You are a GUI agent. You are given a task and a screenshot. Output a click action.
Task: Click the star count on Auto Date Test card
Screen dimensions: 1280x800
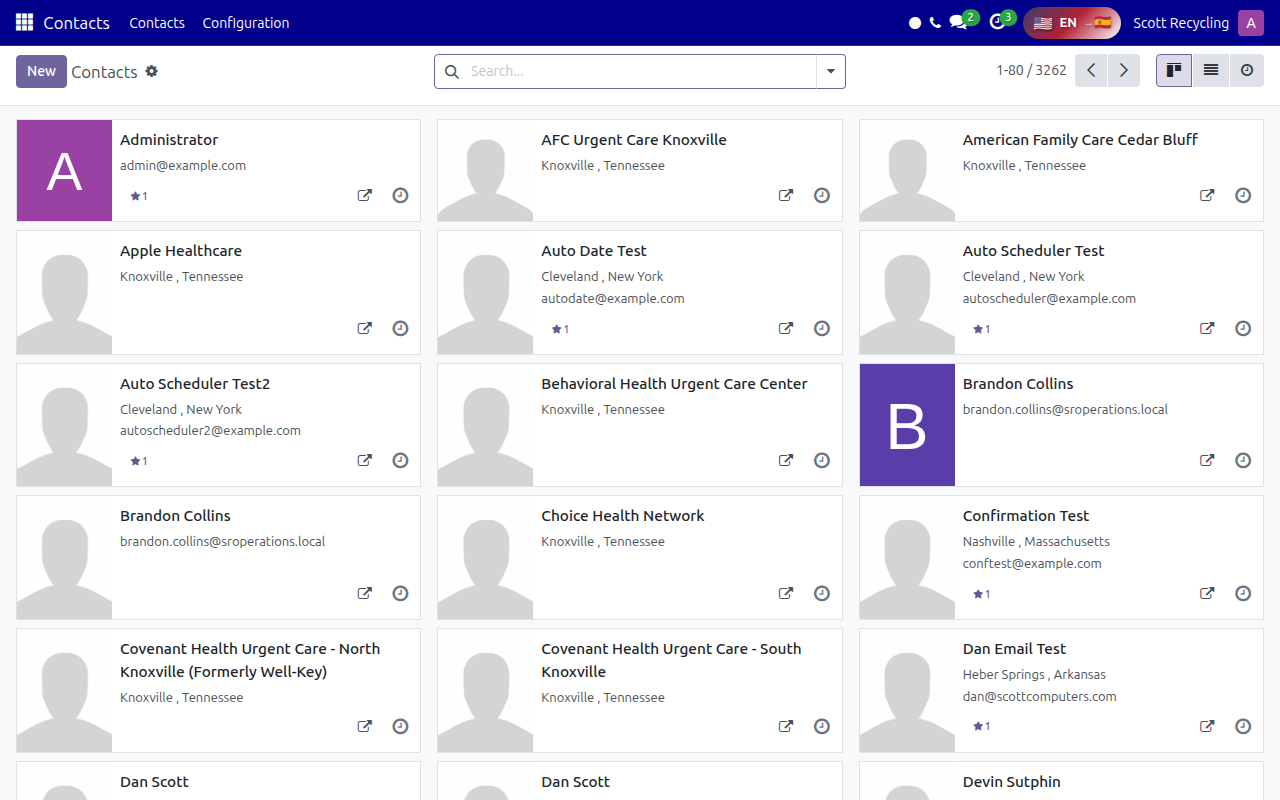pyautogui.click(x=560, y=329)
